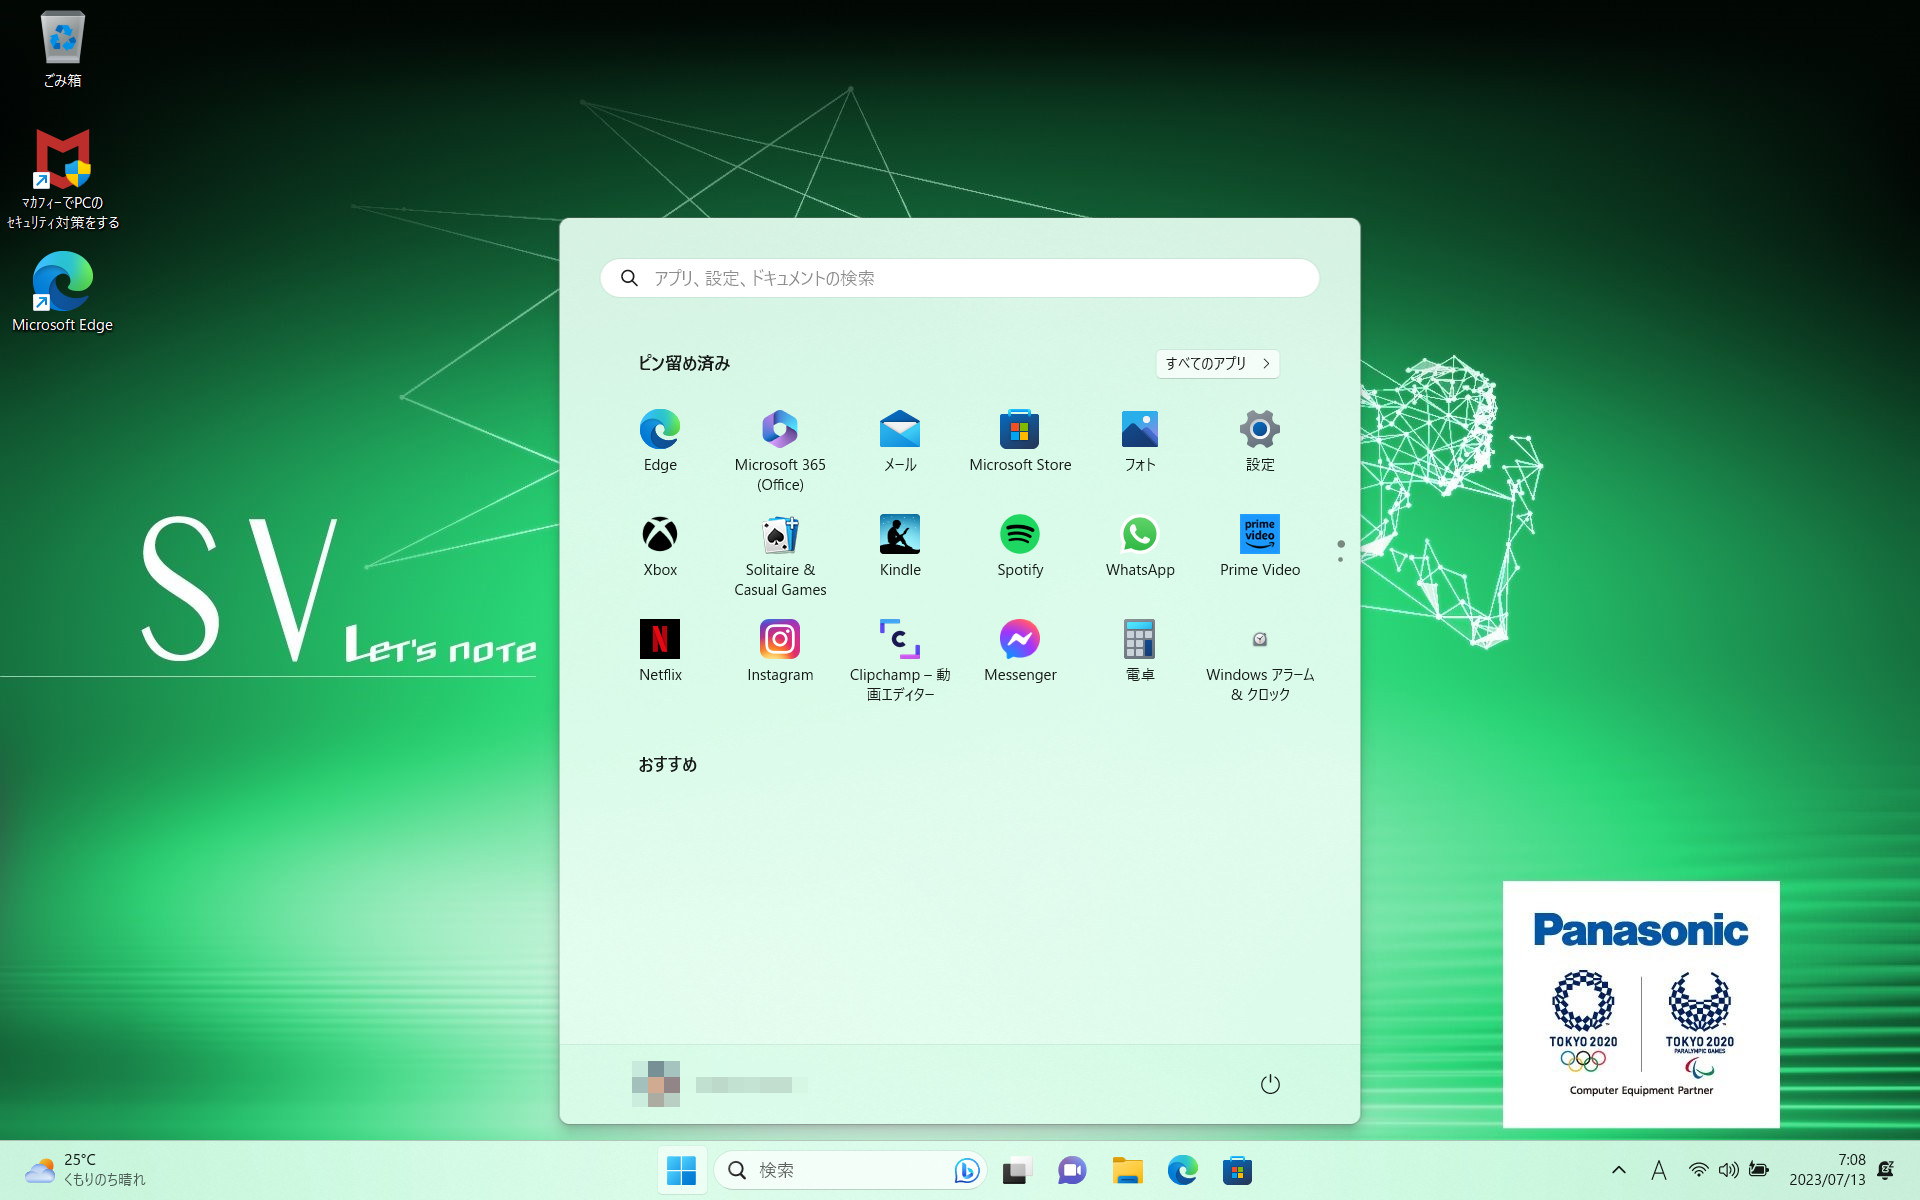Open Microsoft Edge from the taskbar
Viewport: 1920px width, 1200px height.
[1182, 1170]
